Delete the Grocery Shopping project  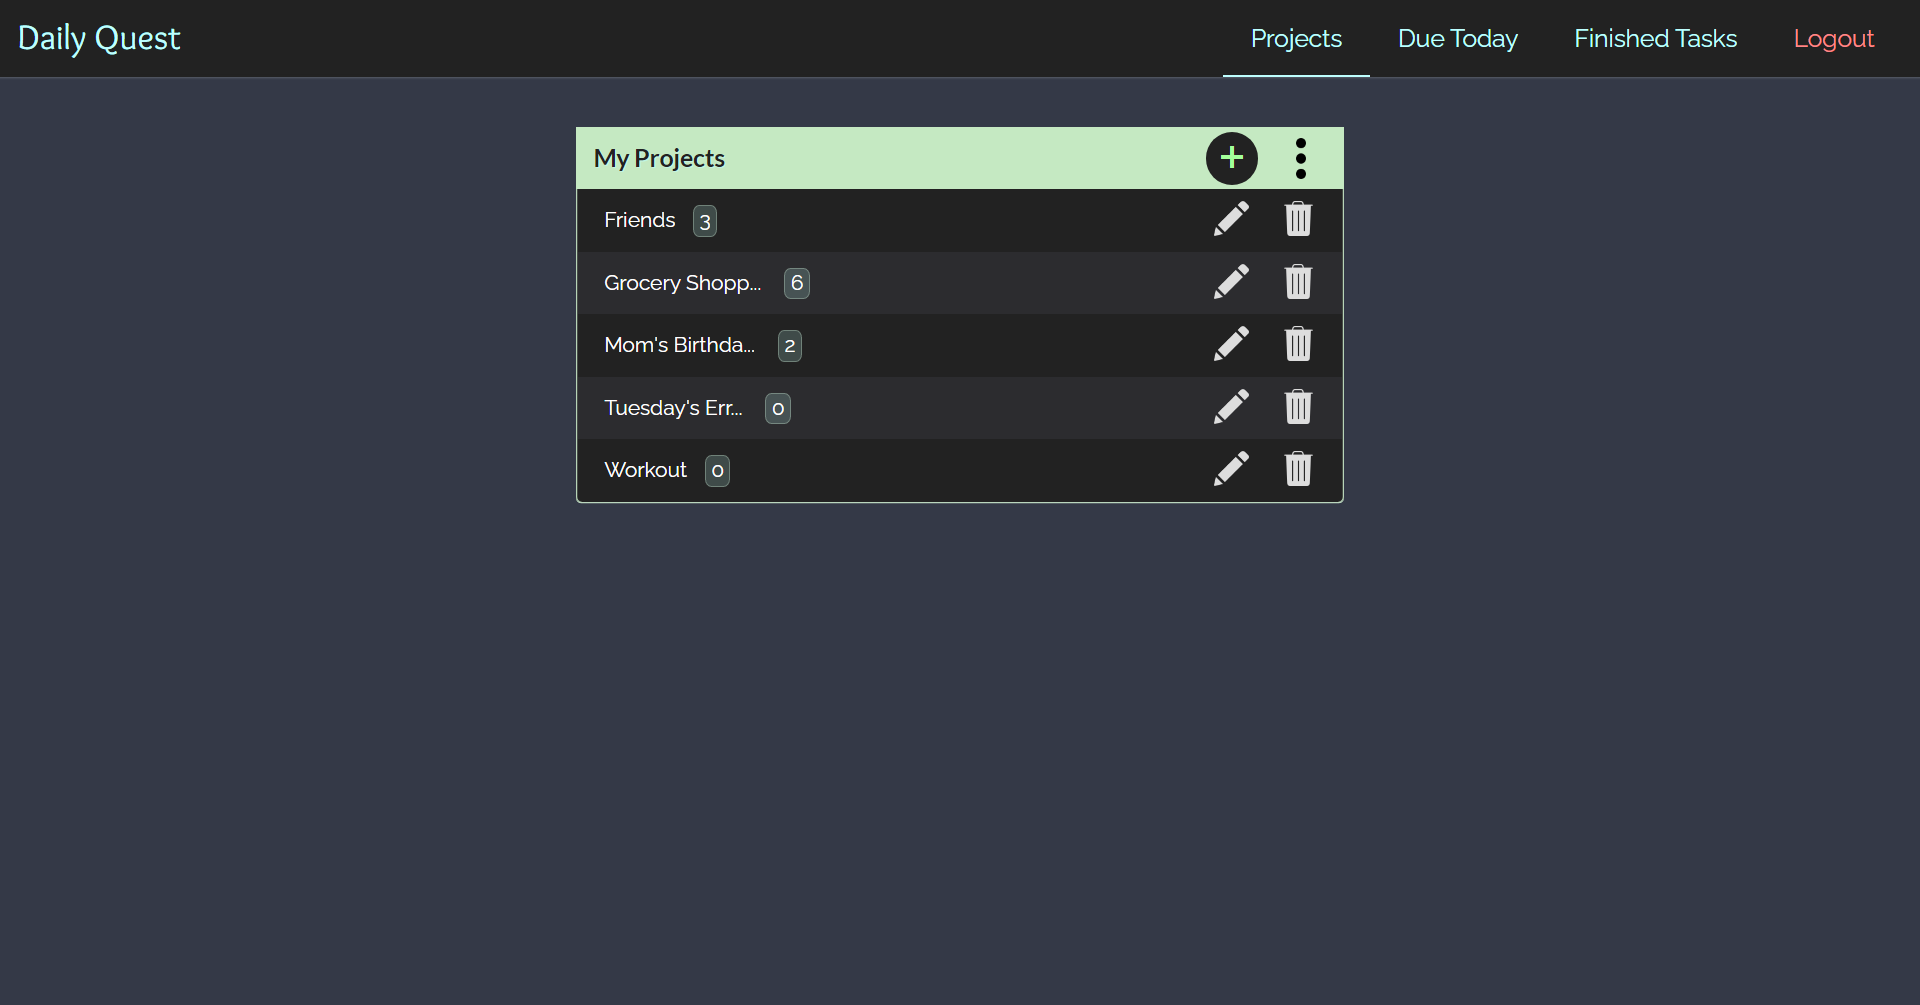(x=1297, y=282)
